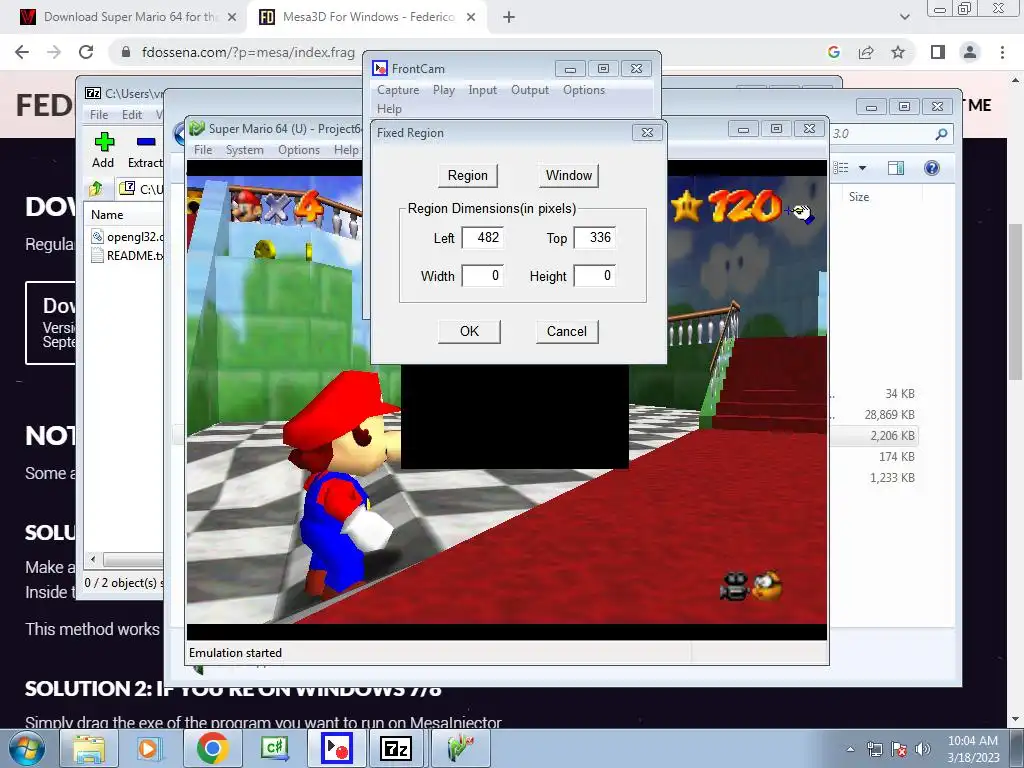Open Project64 Help menu
1024x768 pixels.
(x=346, y=150)
